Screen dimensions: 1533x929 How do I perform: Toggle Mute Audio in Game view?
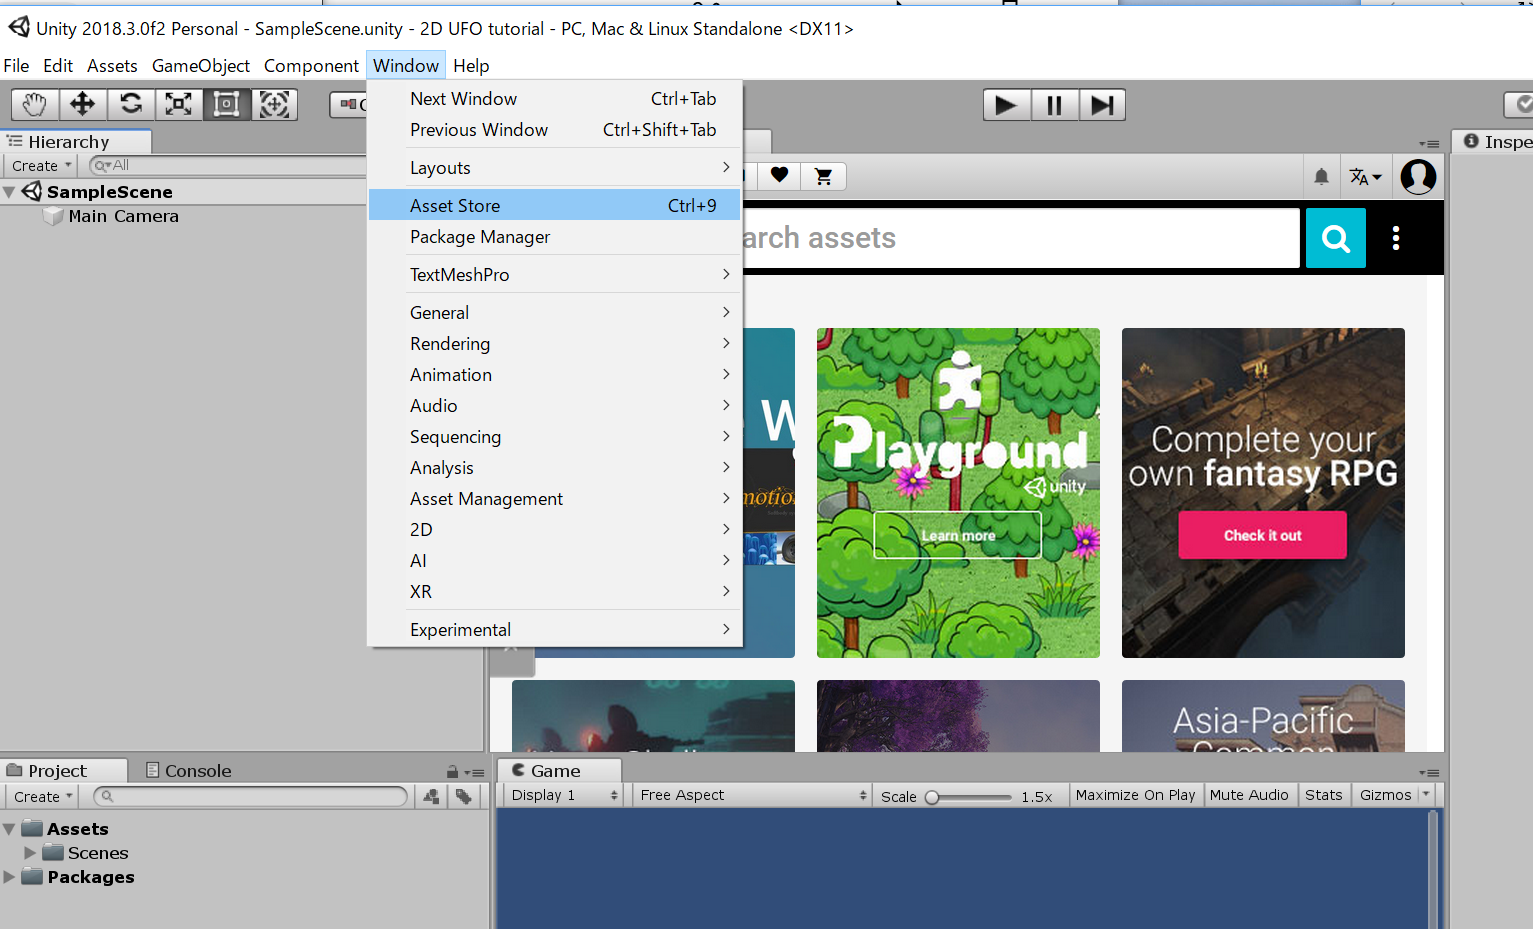coord(1249,795)
